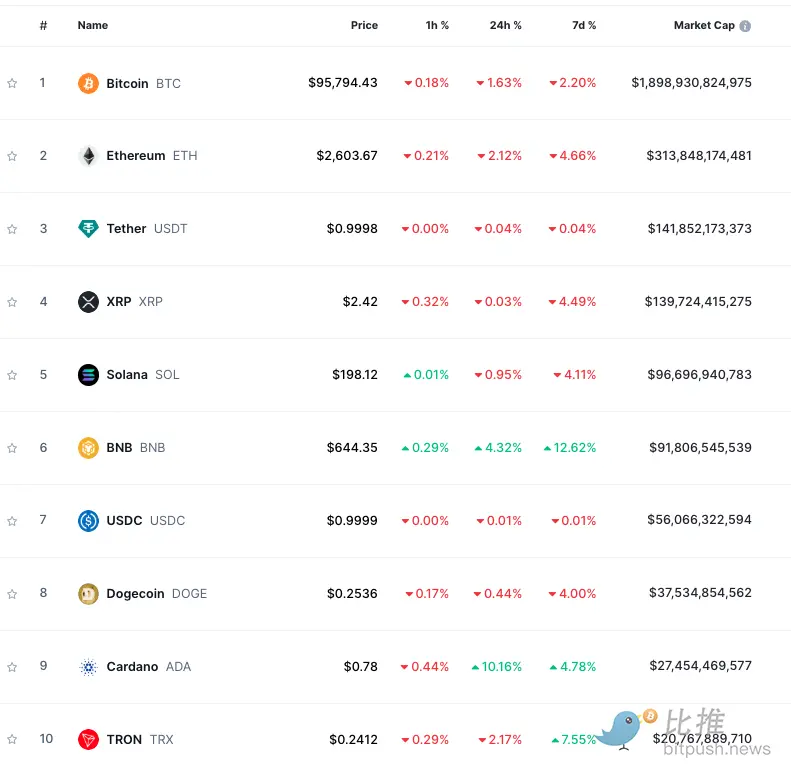The height and width of the screenshot is (776, 791).
Task: Star Bitcoin to add to watchlist
Action: click(x=12, y=84)
